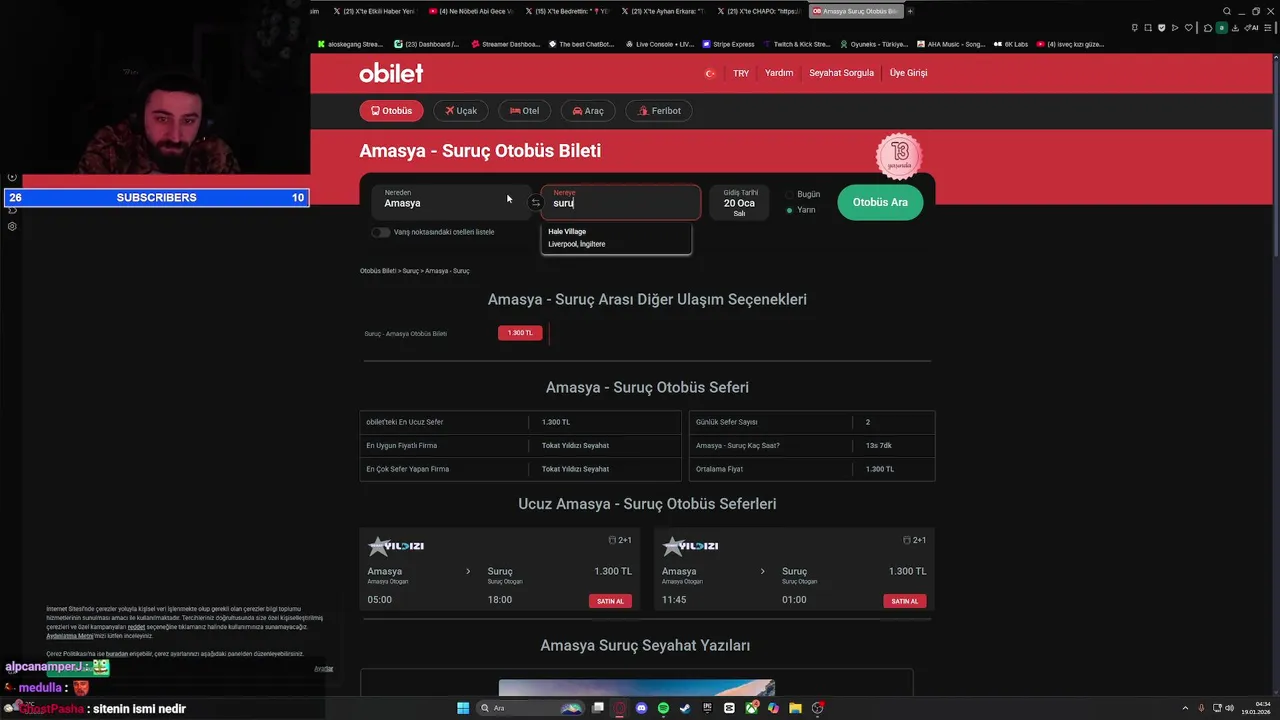Switch to the Otel tab
The height and width of the screenshot is (720, 1280).
tap(524, 111)
